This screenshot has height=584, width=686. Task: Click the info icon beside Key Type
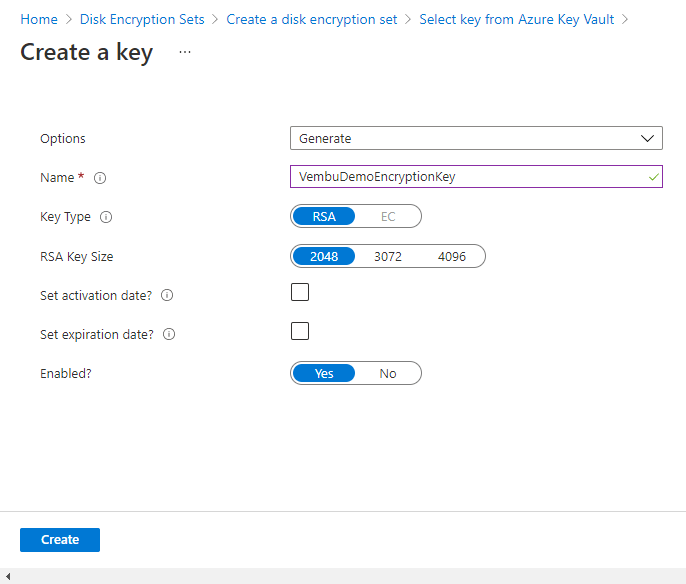pyautogui.click(x=107, y=217)
